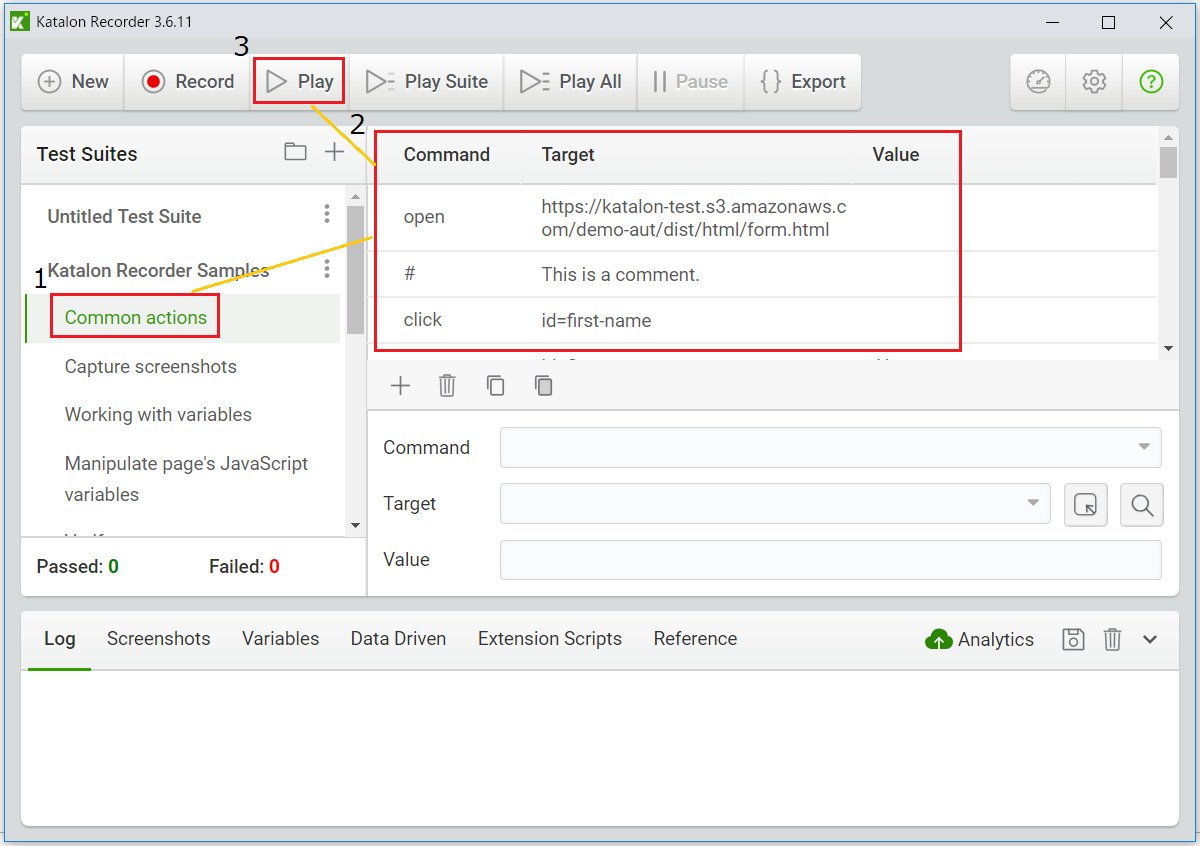Open the Working with variables test case
Viewport: 1200px width, 846px height.
158,414
